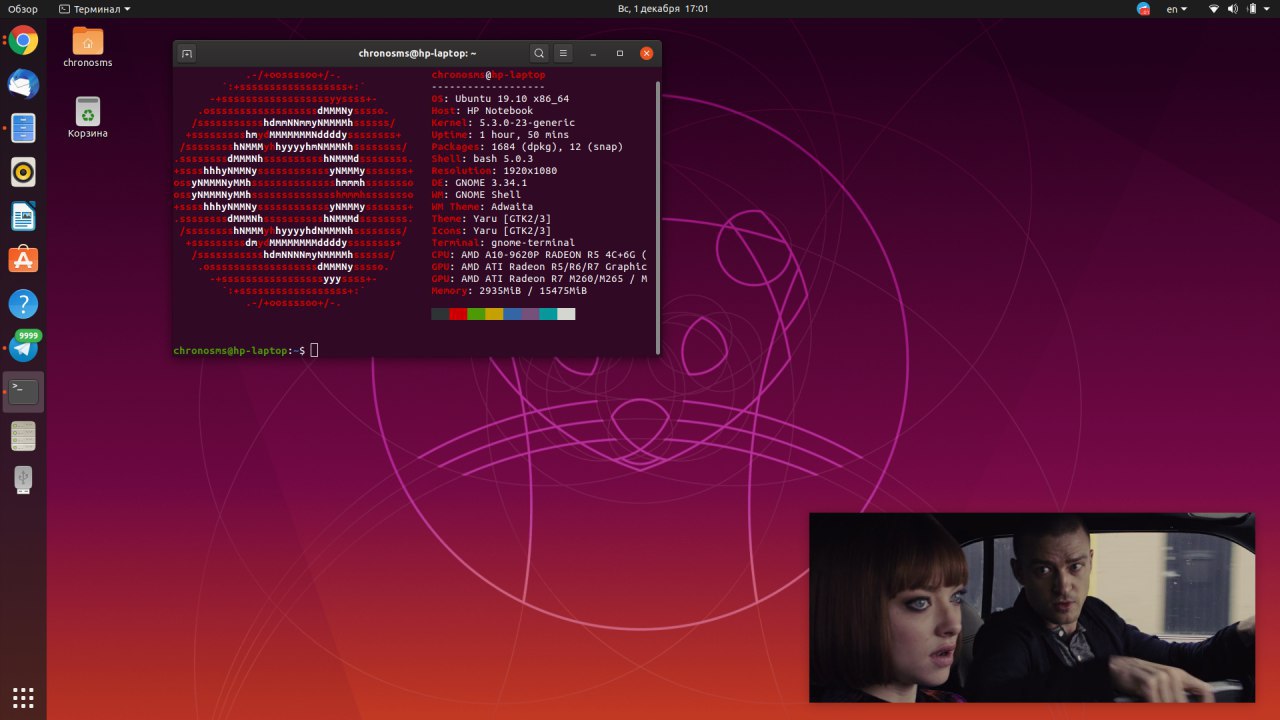Image resolution: width=1280 pixels, height=720 pixels.
Task: Click the Telegram tray icon in top bar
Action: point(1143,9)
